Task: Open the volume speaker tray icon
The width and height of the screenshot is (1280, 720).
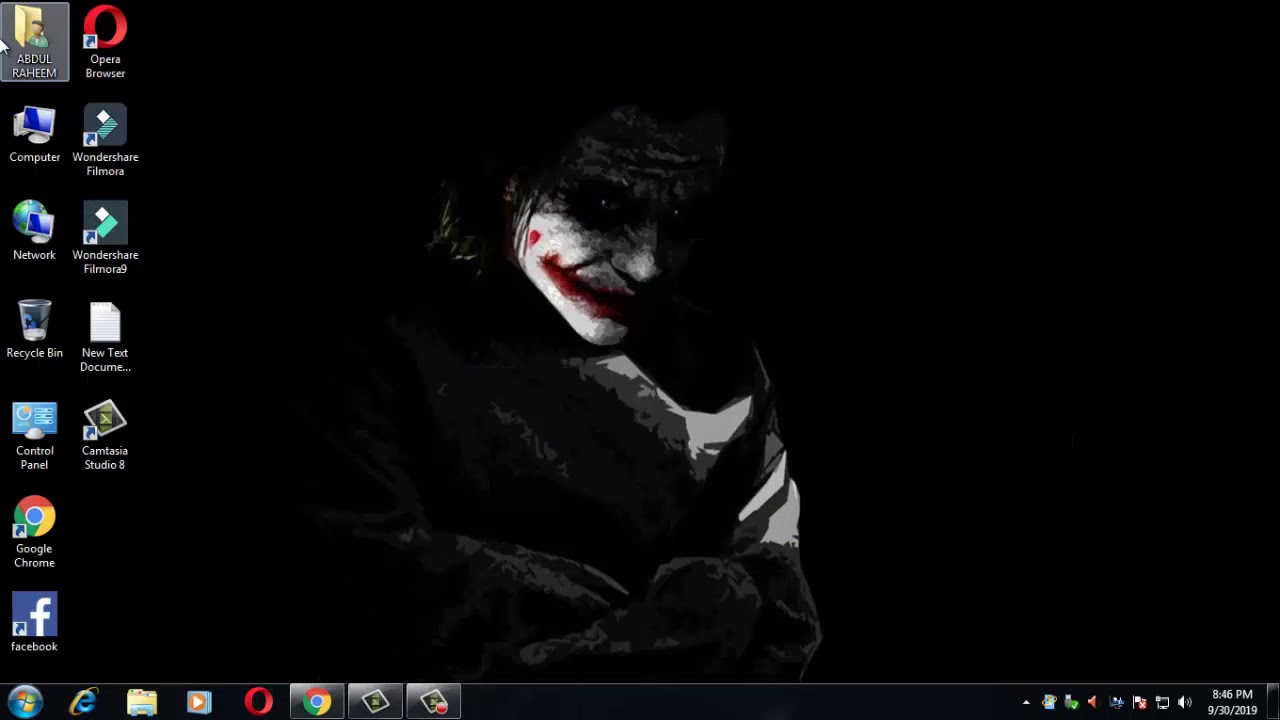Action: point(1185,703)
